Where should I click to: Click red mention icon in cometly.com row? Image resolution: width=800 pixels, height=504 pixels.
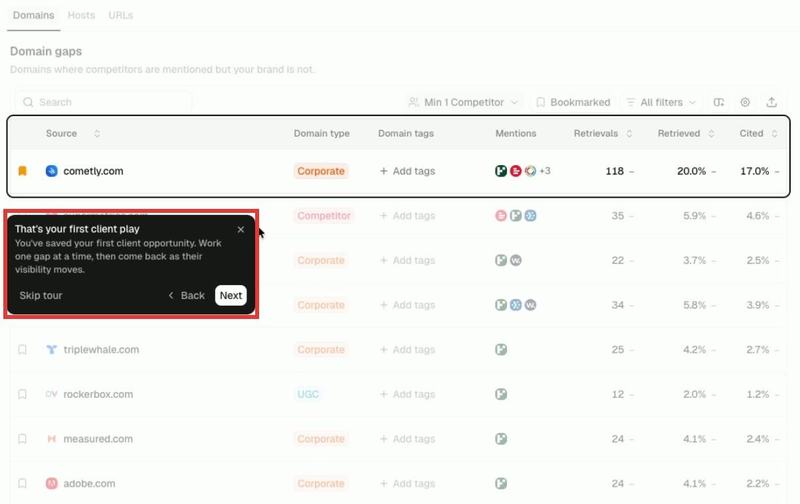coord(516,171)
